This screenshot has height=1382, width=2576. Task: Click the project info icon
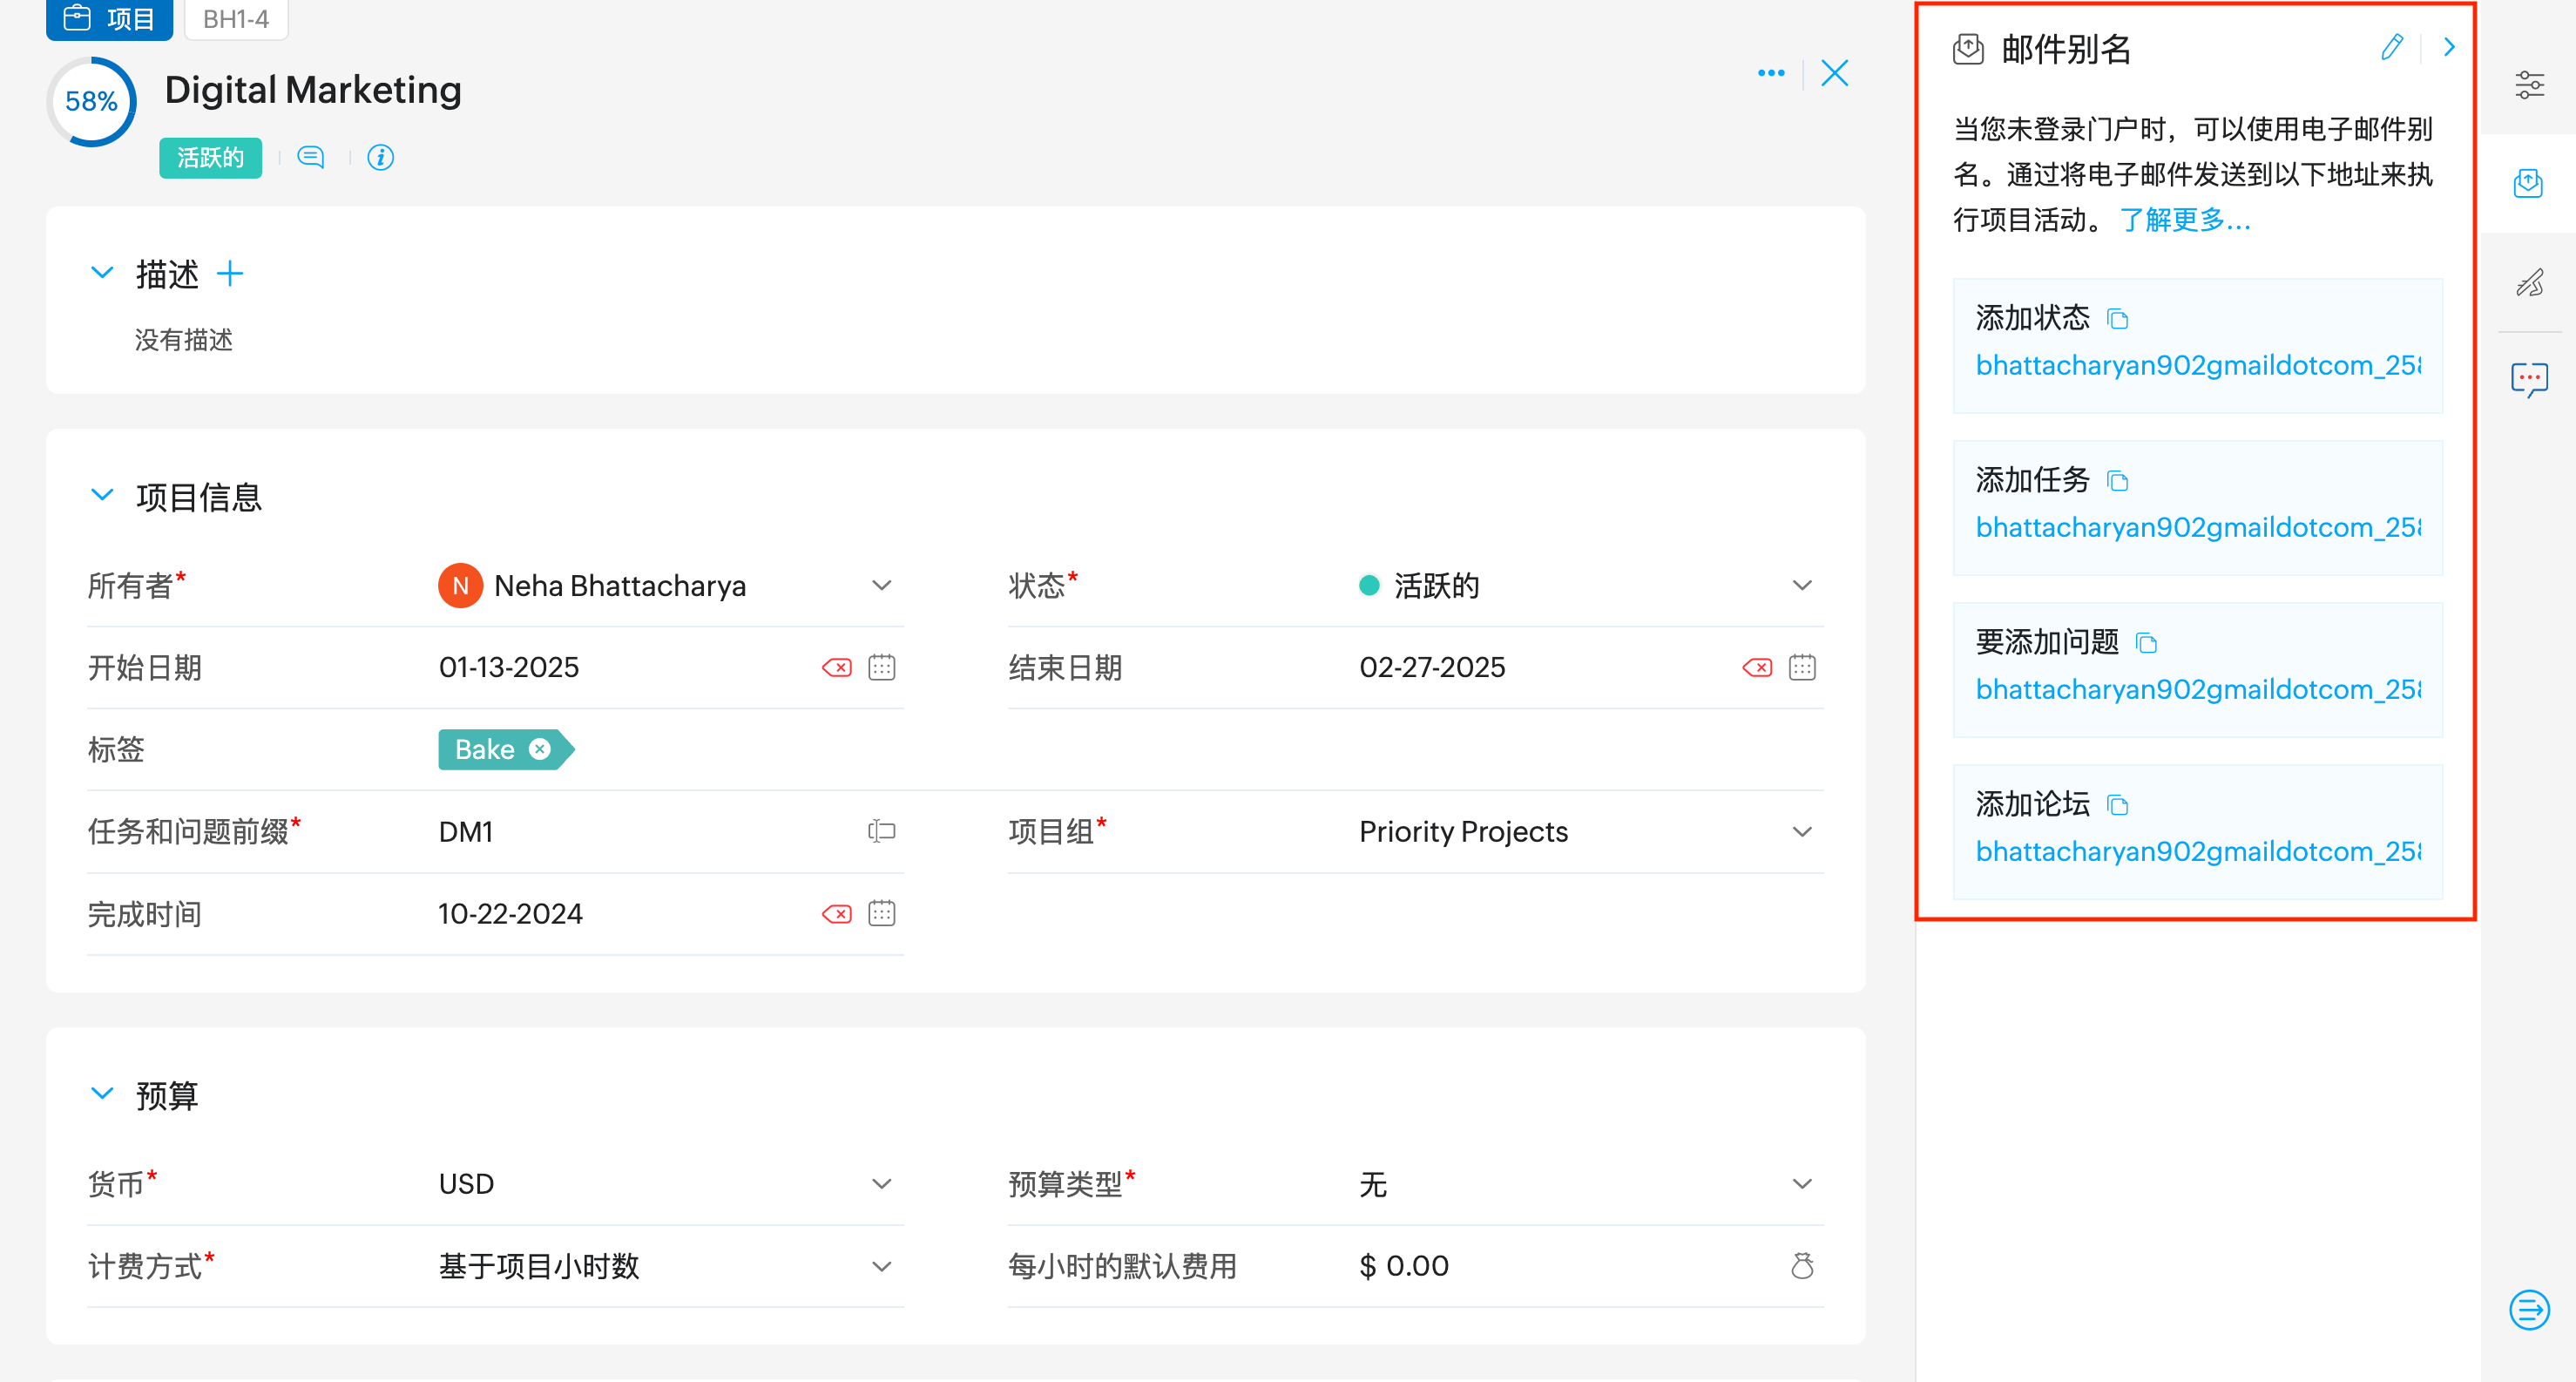tap(380, 157)
